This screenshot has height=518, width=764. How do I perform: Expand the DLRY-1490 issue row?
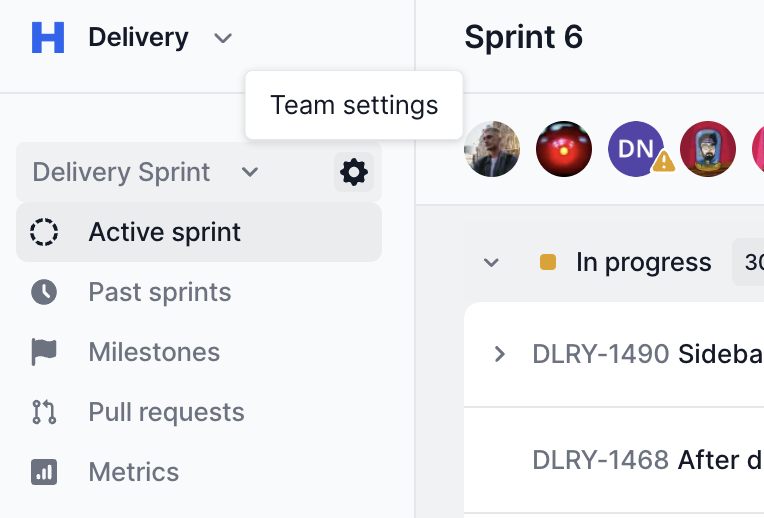click(500, 353)
